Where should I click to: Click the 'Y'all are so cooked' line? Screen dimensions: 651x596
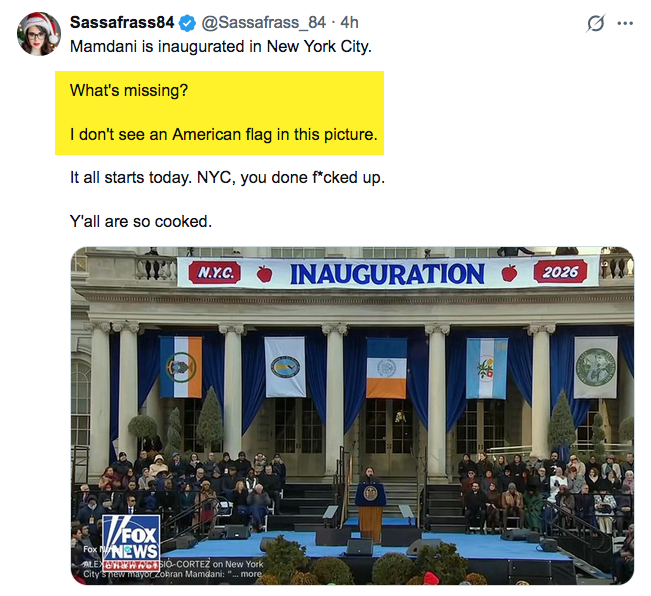click(141, 220)
